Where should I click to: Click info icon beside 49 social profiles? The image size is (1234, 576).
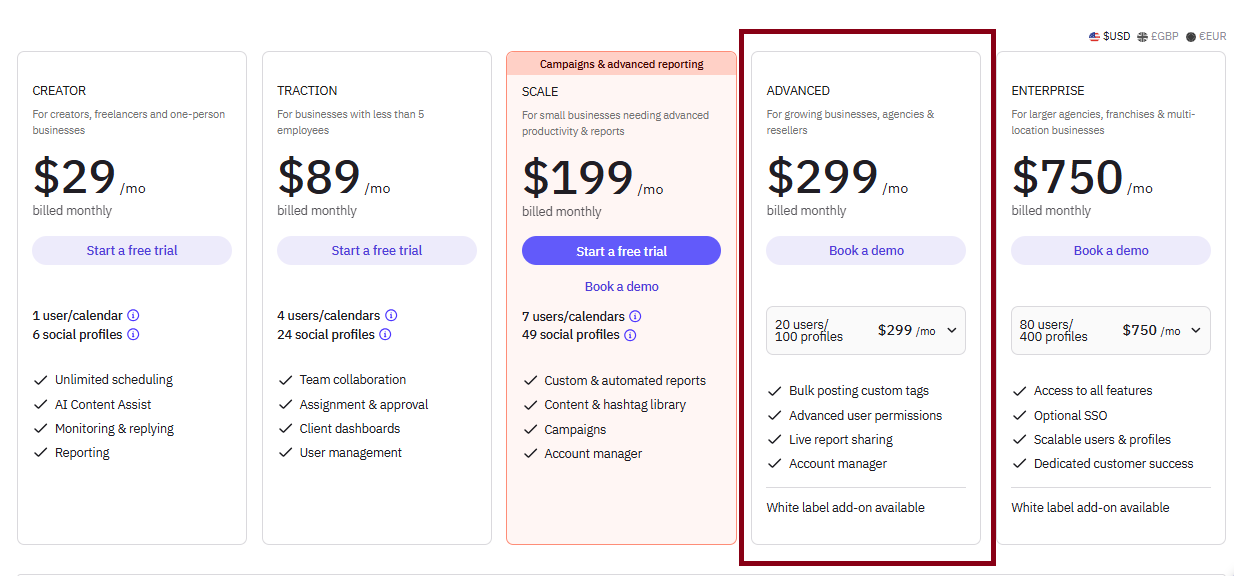point(630,336)
